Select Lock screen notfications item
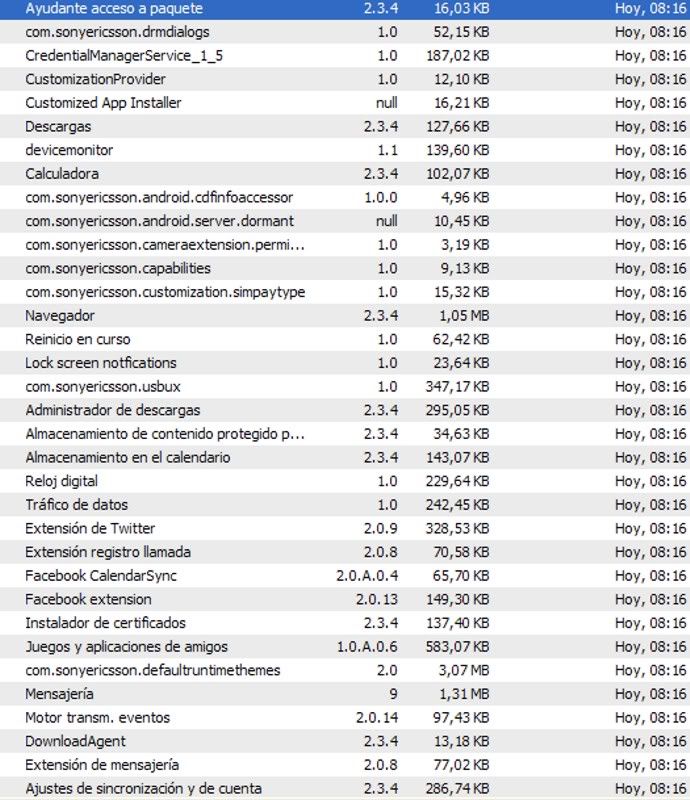The width and height of the screenshot is (690, 800). [345, 363]
